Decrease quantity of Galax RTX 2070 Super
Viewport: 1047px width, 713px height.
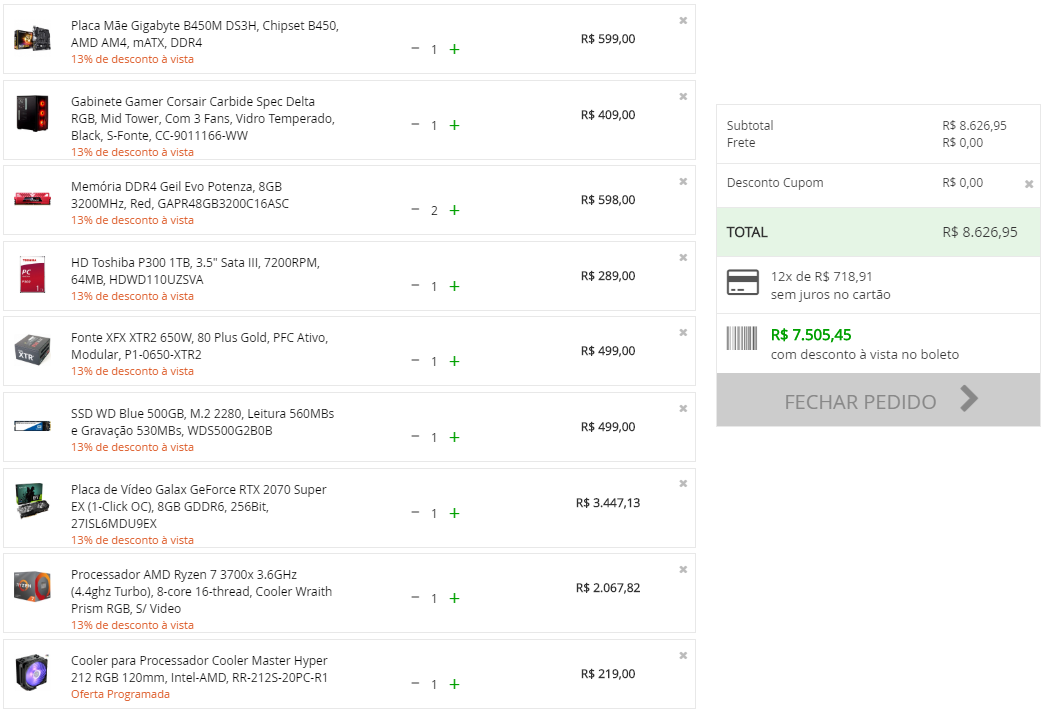coord(415,513)
